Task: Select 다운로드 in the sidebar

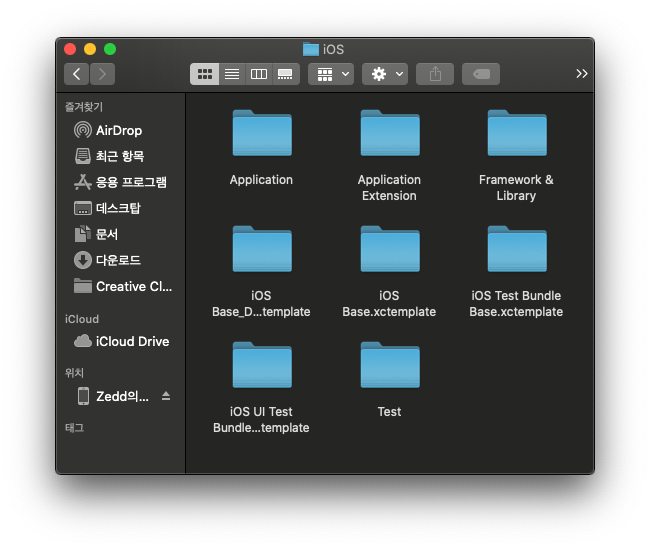Action: [x=122, y=260]
